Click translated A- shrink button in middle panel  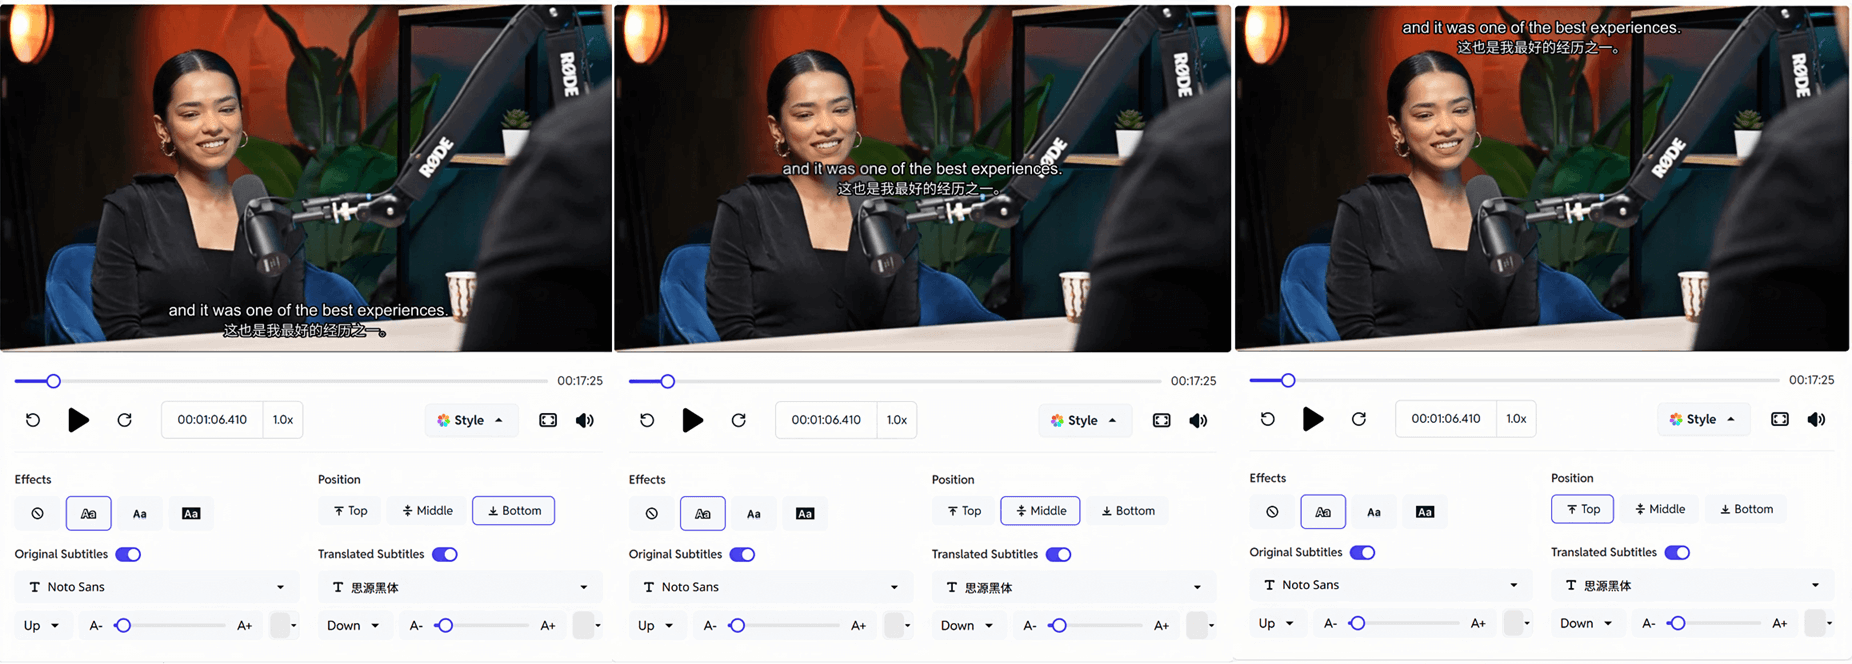(x=1030, y=625)
